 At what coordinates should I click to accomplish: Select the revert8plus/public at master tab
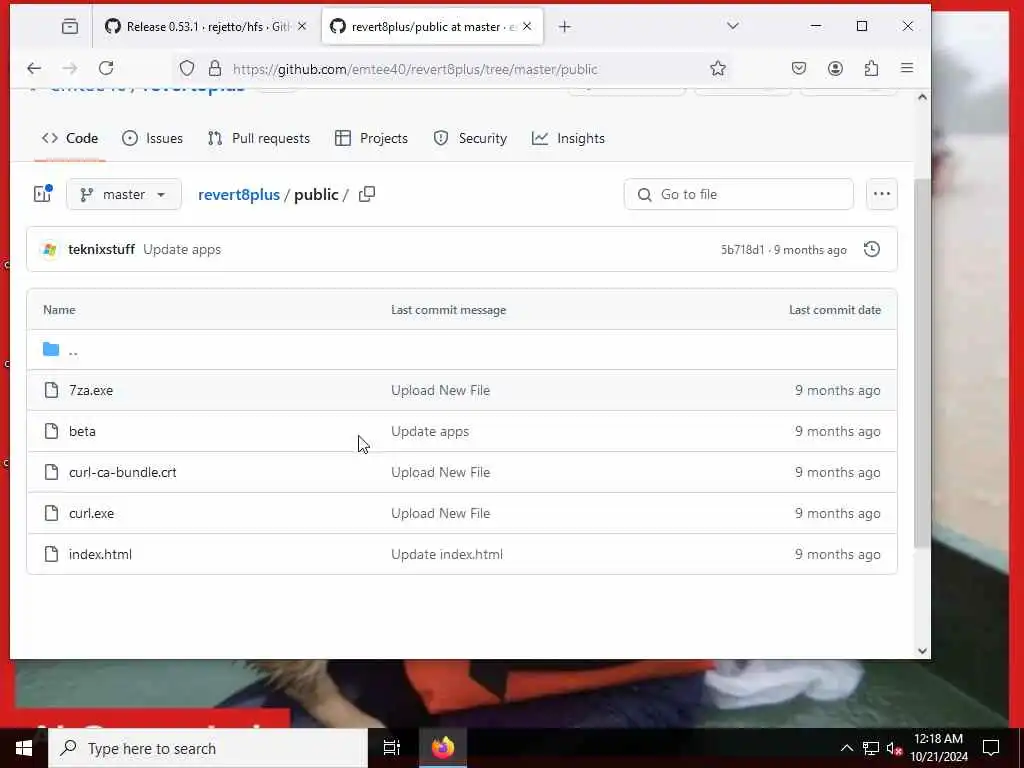pos(432,27)
